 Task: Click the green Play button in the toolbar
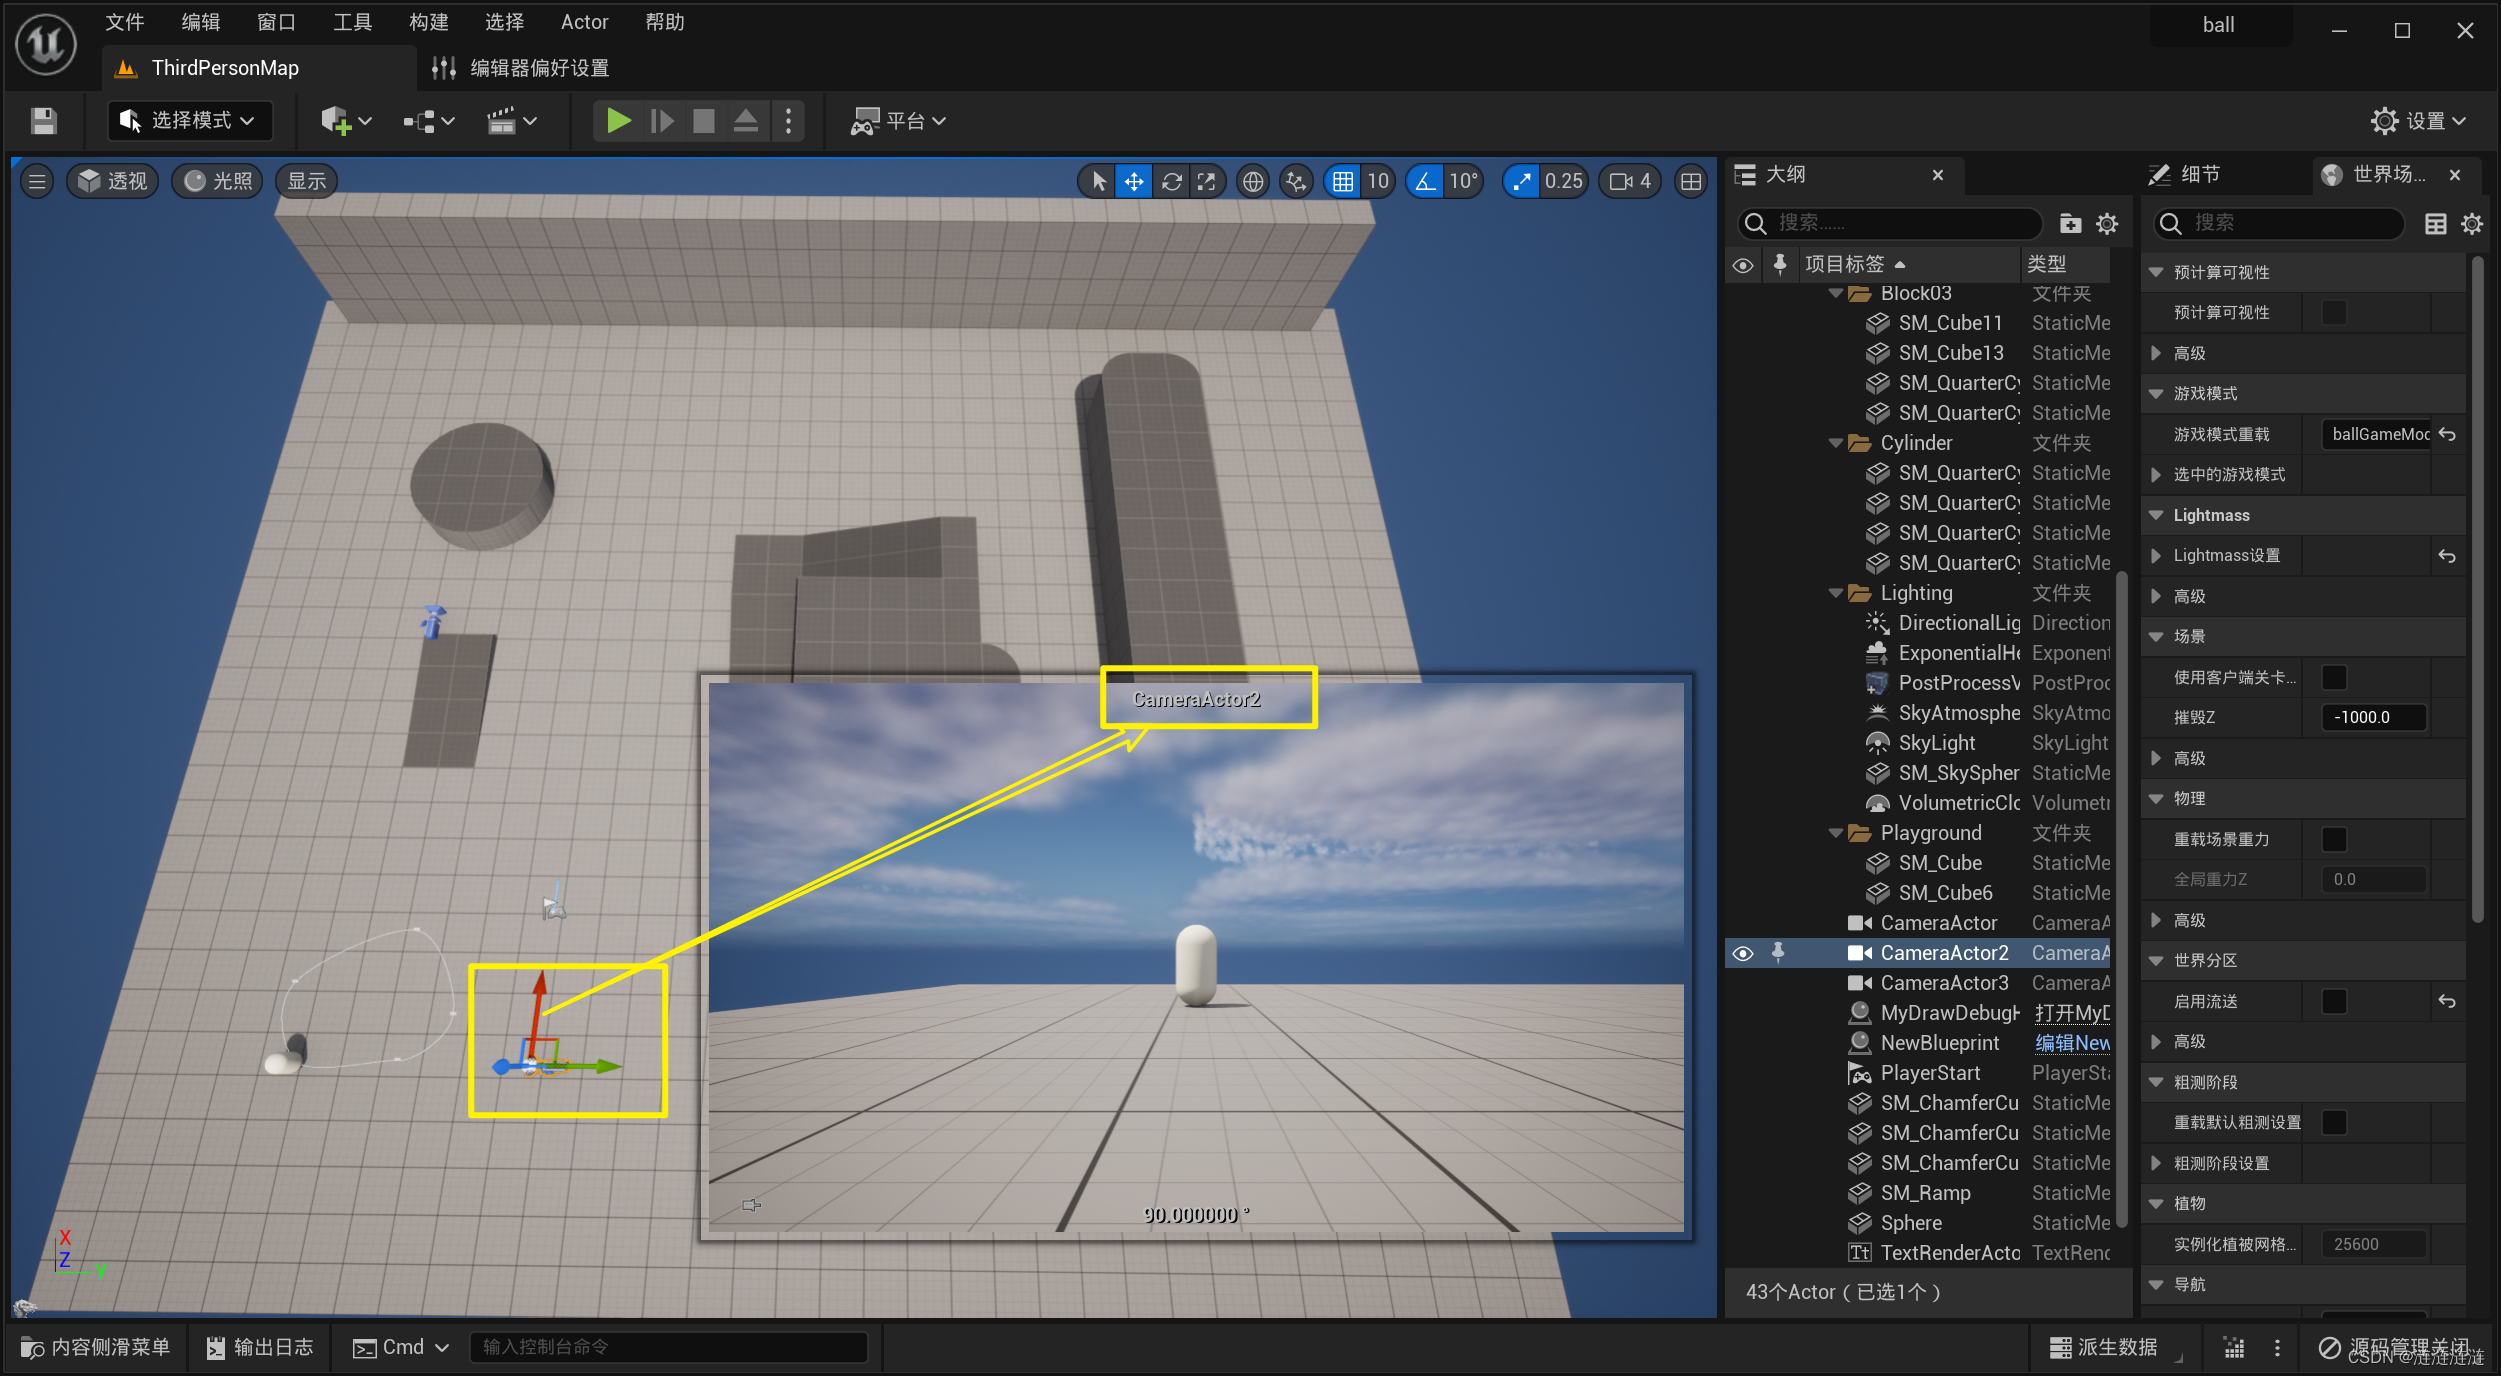point(618,121)
